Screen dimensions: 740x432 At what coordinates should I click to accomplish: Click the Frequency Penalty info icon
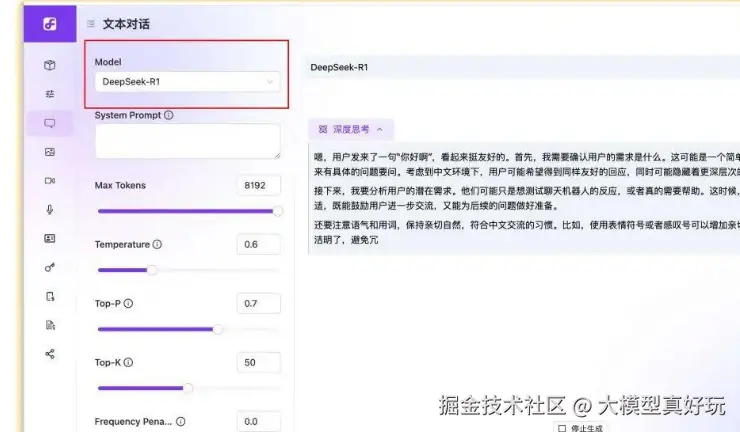click(x=180, y=421)
